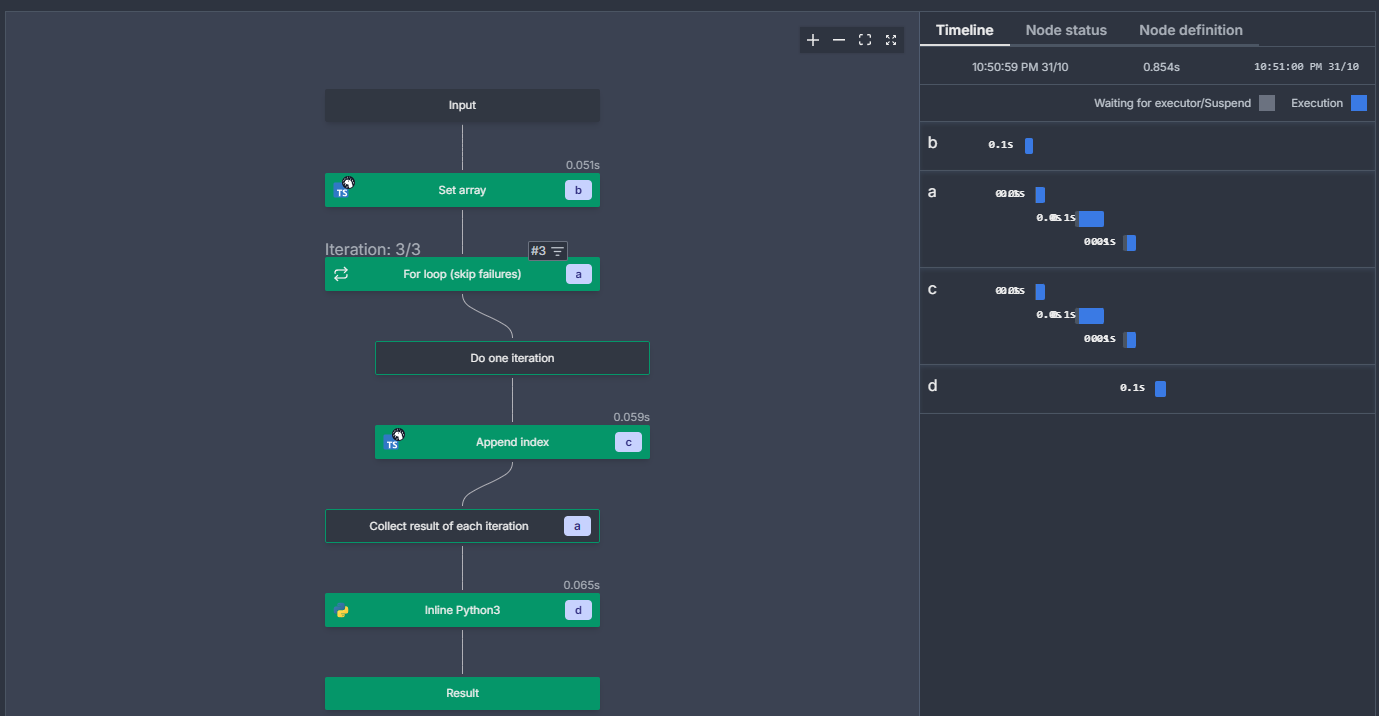Image resolution: width=1379 pixels, height=716 pixels.
Task: Click the 'a' badge on For loop node
Action: tap(578, 274)
